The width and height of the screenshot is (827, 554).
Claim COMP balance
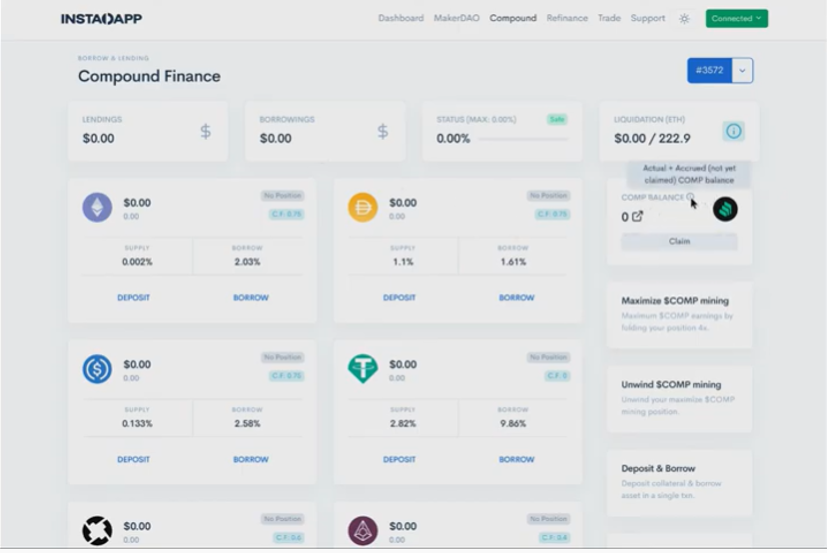[x=679, y=241]
